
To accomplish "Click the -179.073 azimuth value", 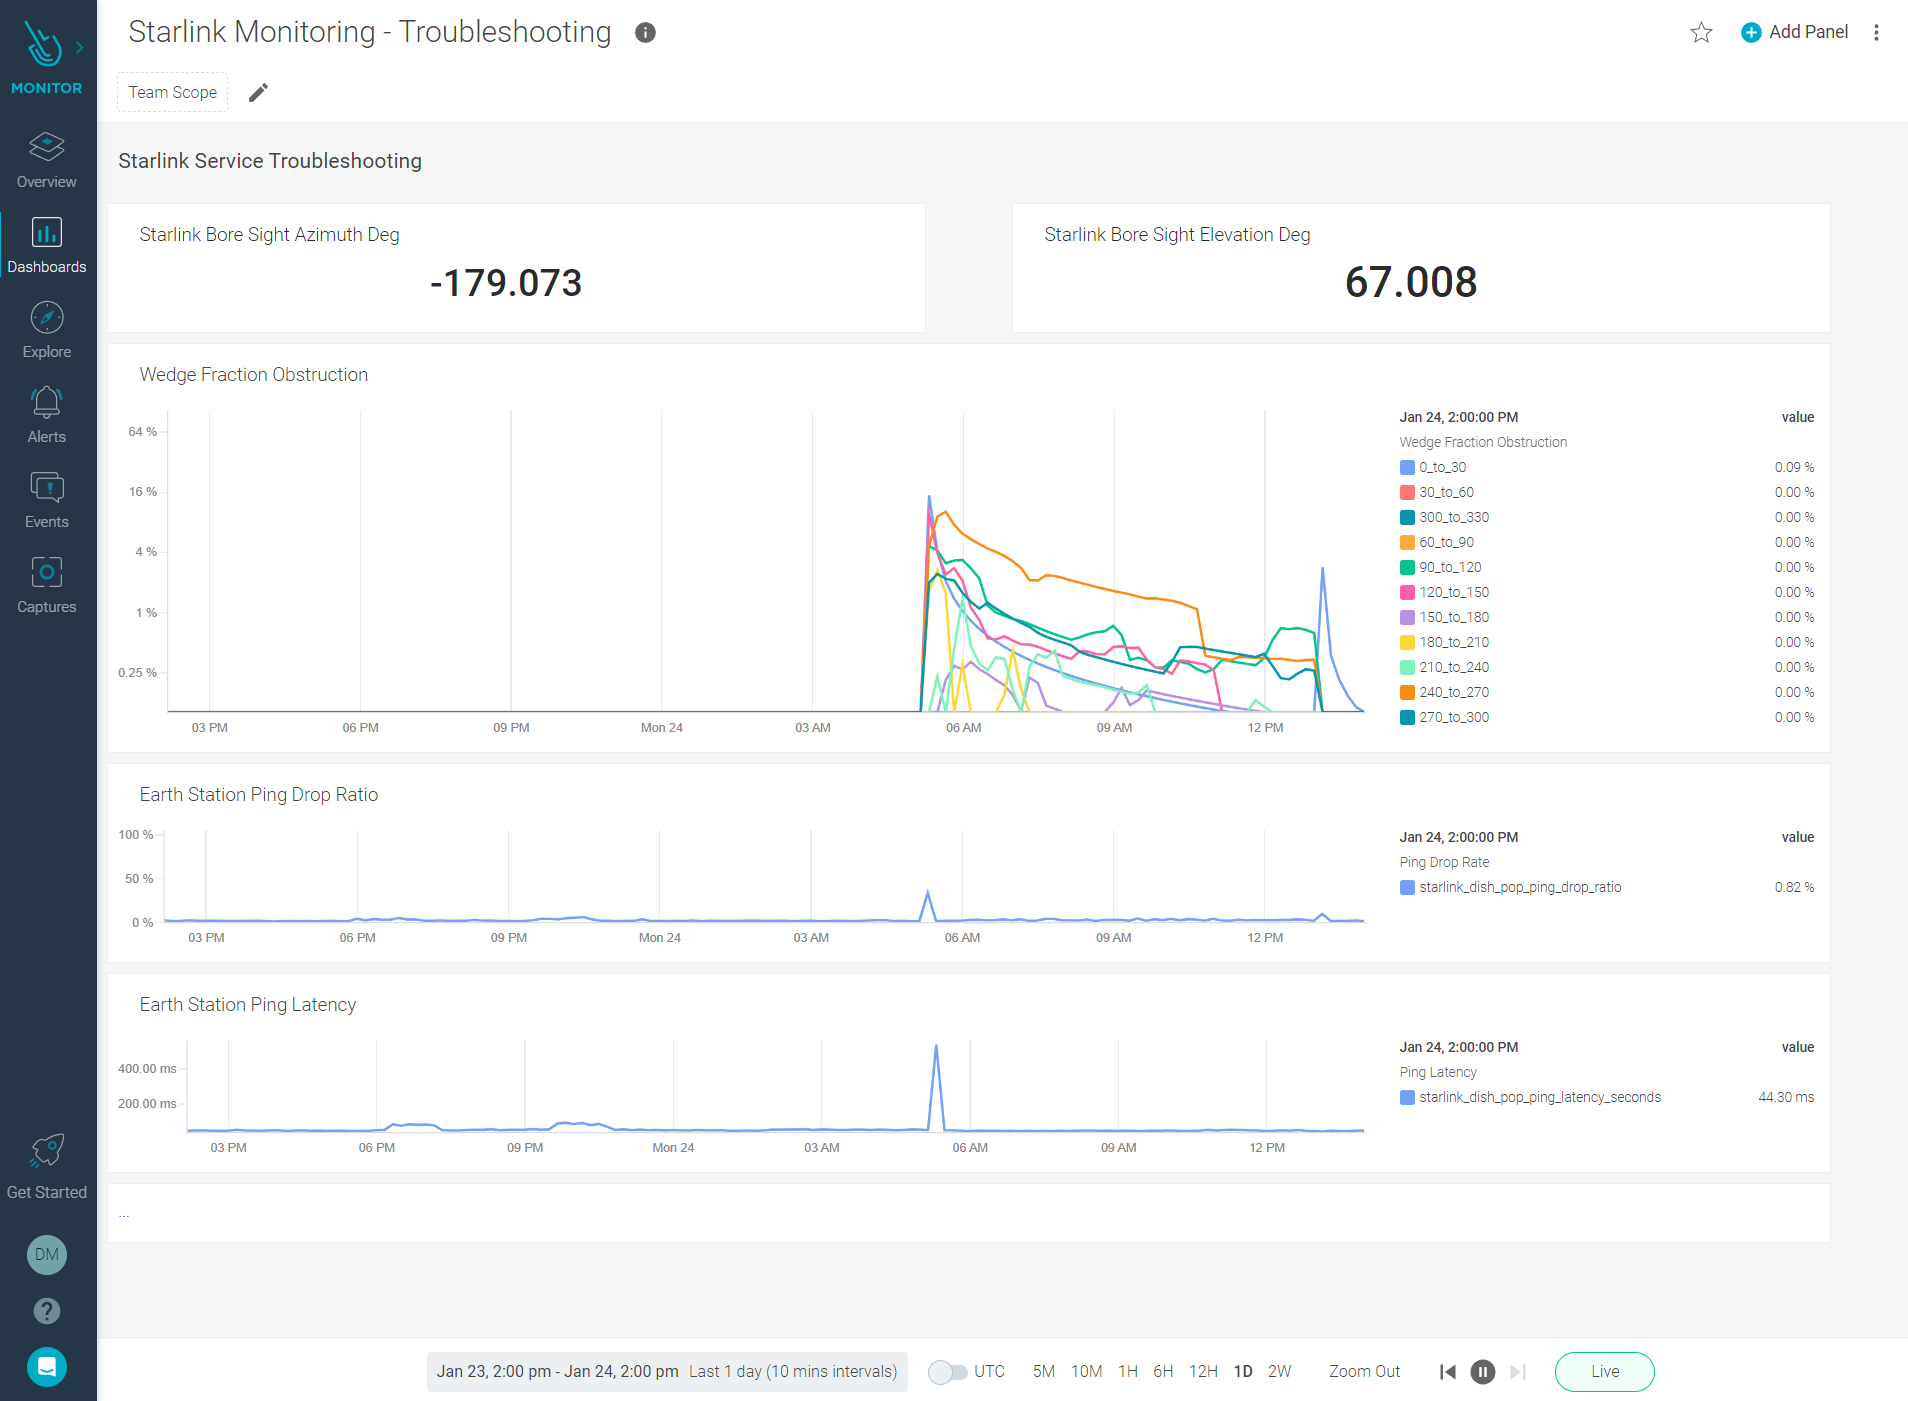I will (506, 283).
